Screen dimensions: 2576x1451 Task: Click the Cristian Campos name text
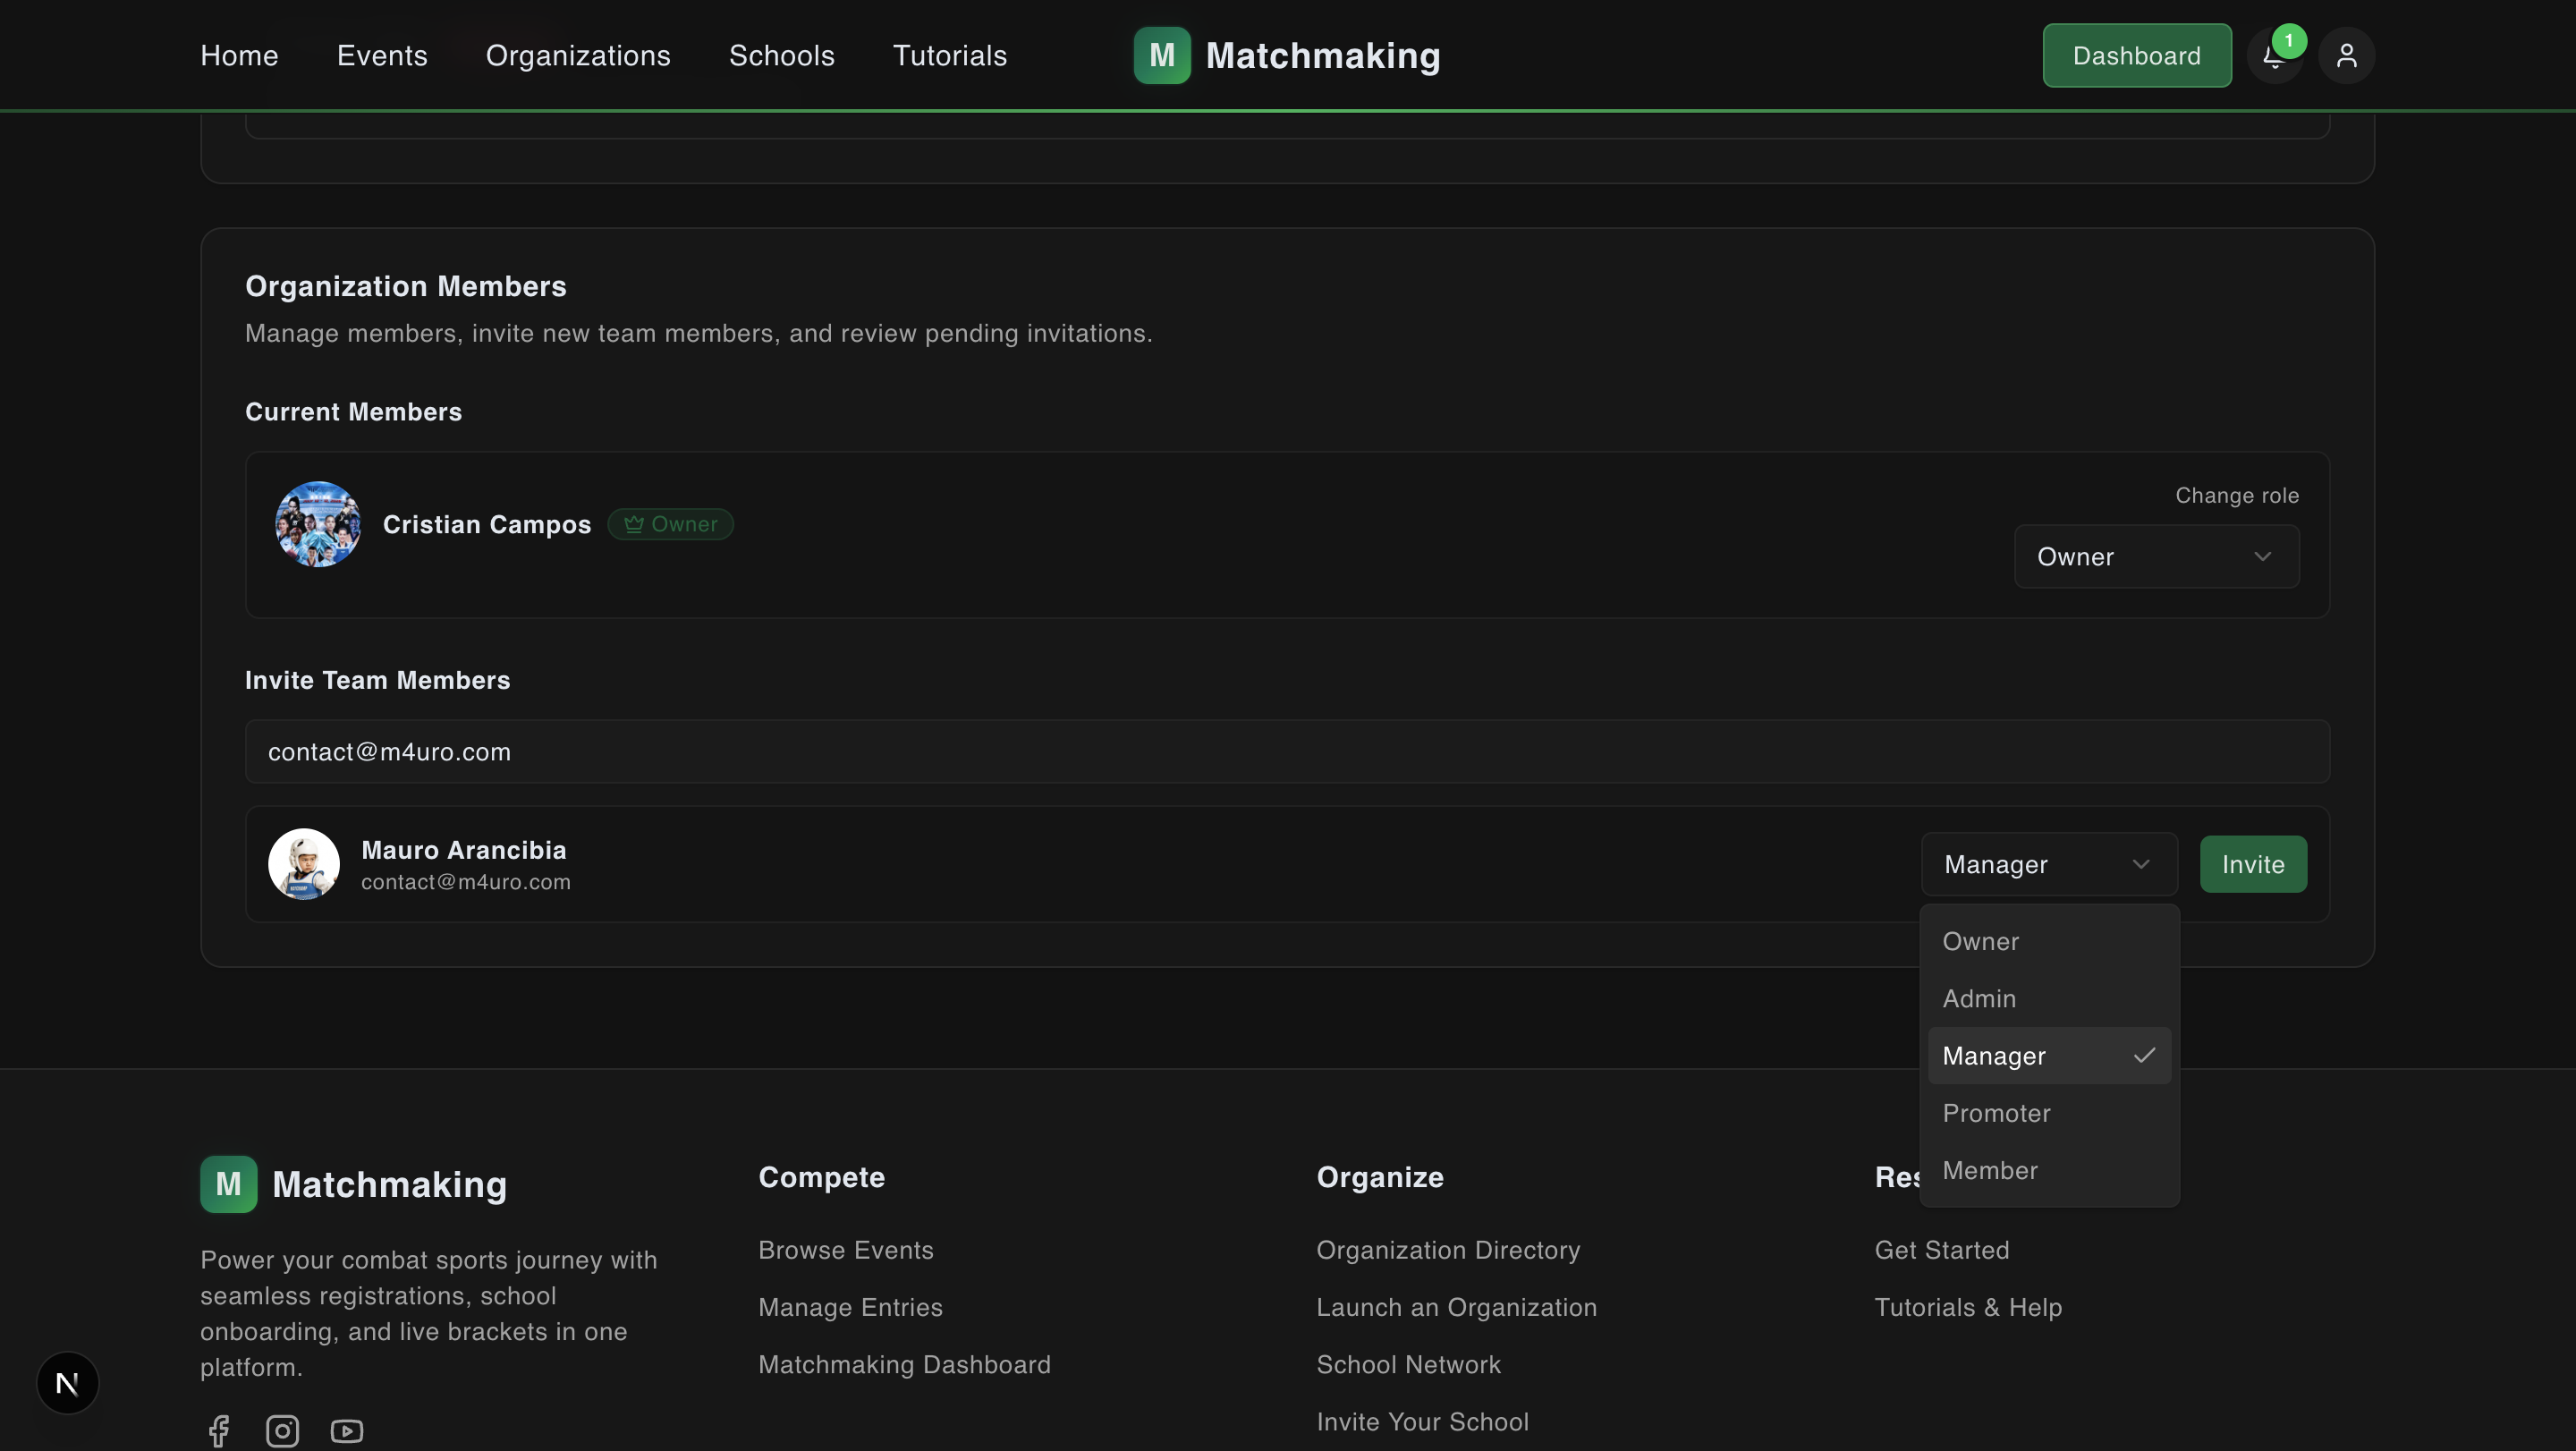click(487, 524)
